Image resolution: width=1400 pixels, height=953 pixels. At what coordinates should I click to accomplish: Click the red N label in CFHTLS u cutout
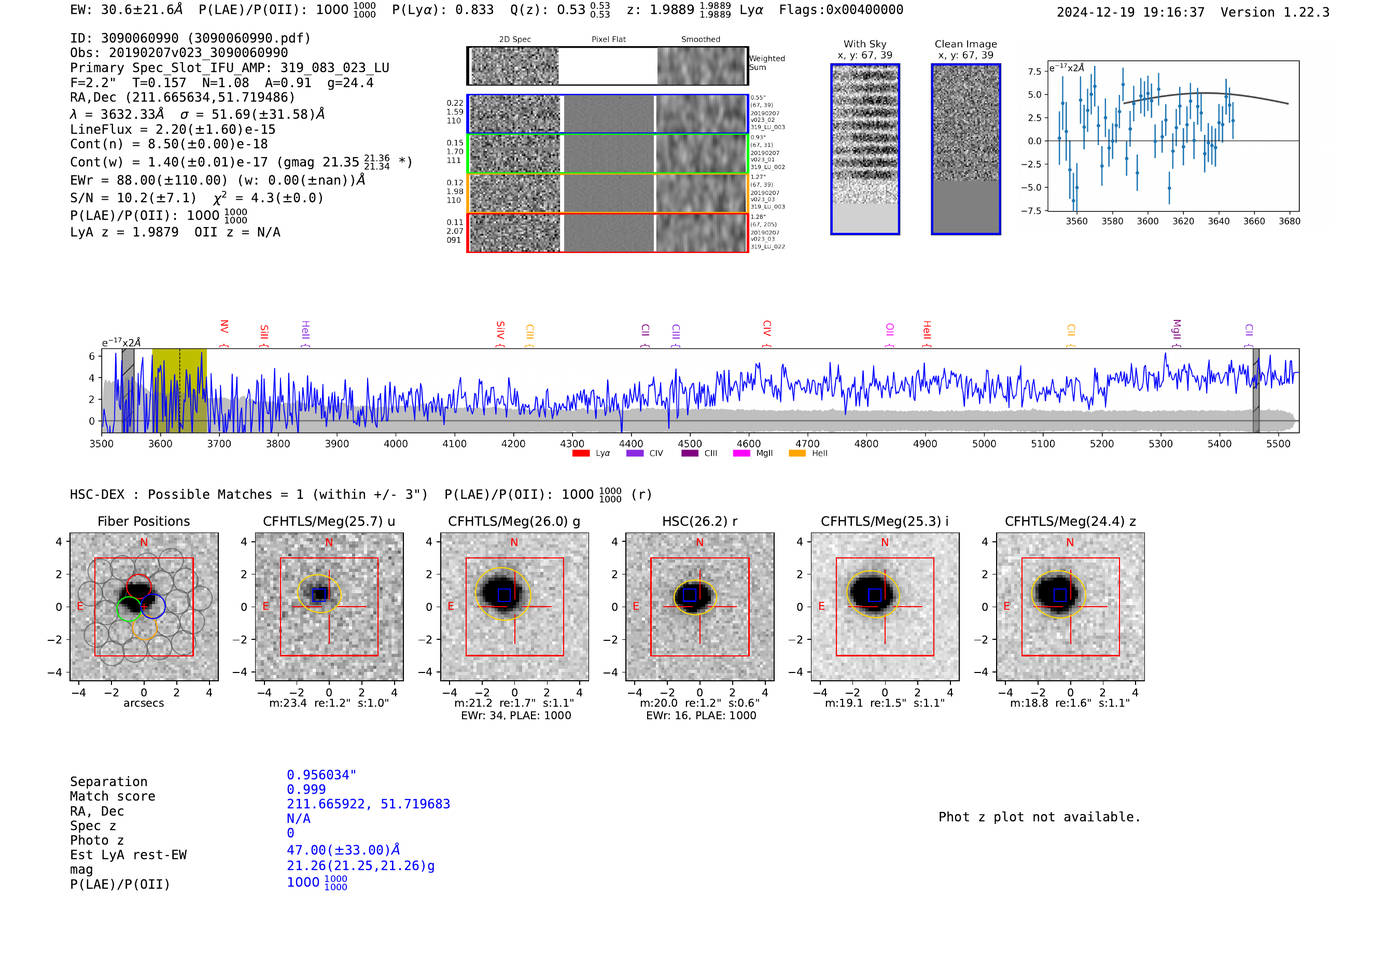(329, 543)
